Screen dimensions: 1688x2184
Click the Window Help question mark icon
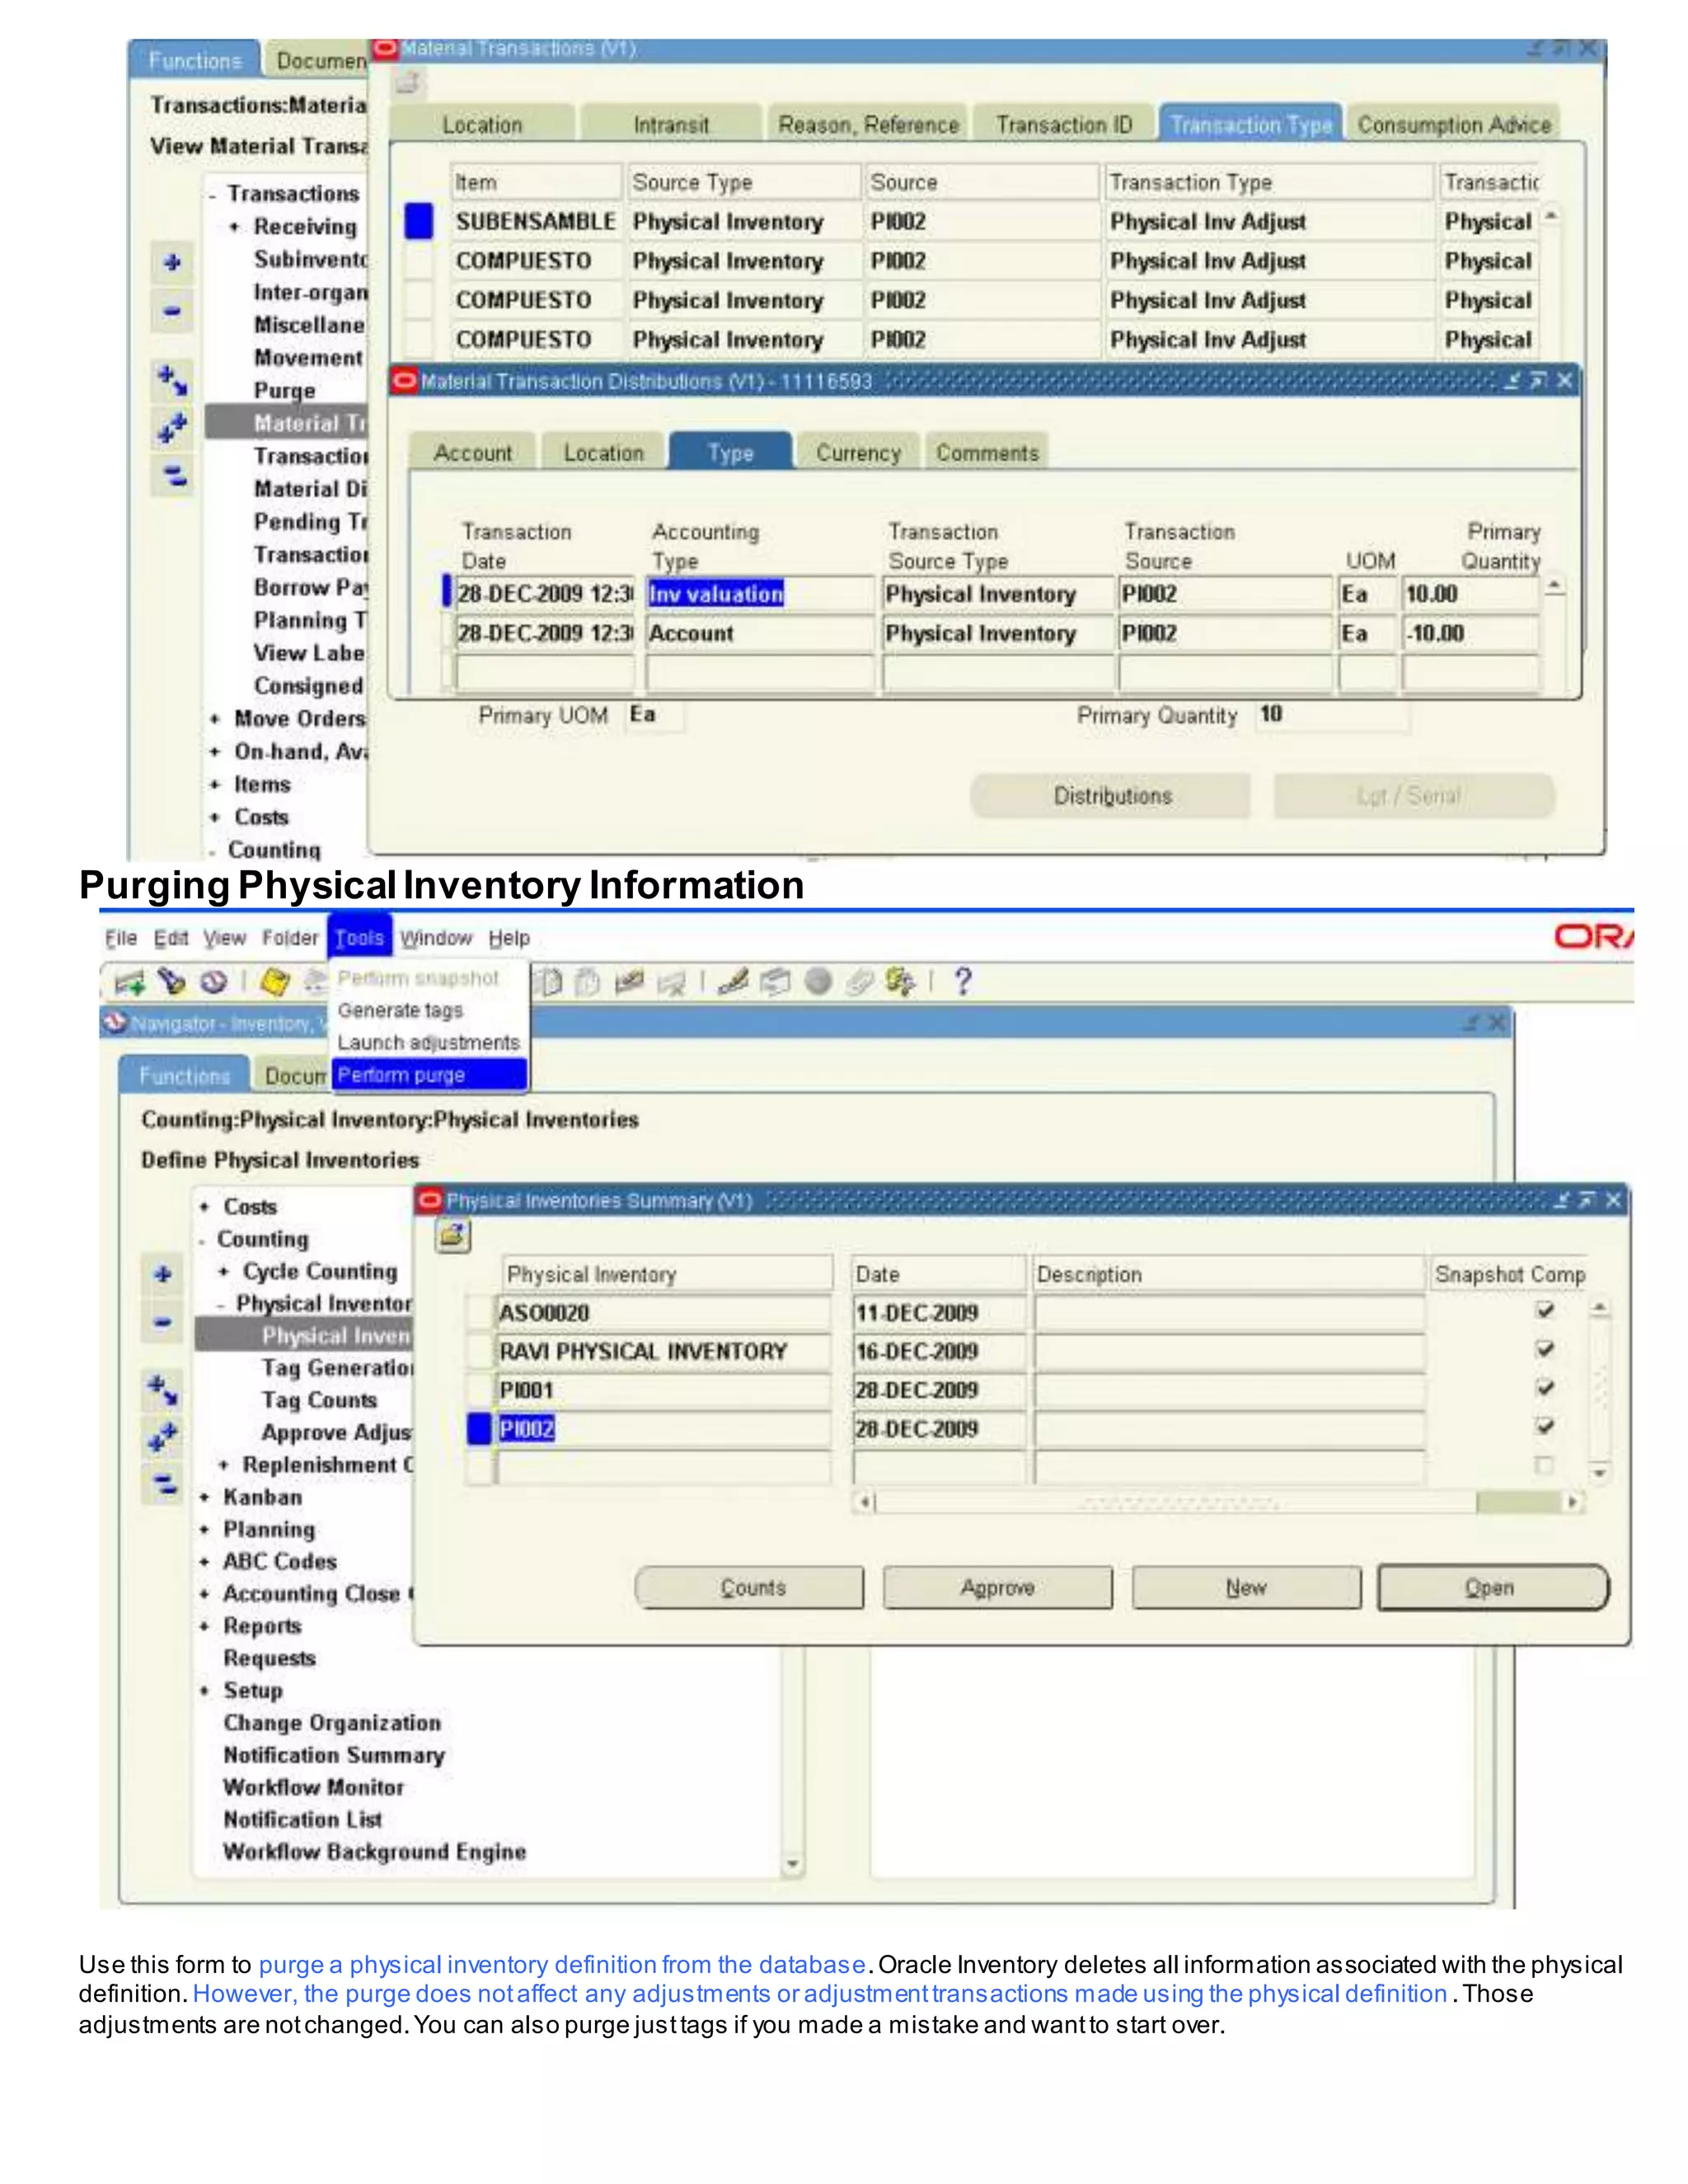click(962, 981)
